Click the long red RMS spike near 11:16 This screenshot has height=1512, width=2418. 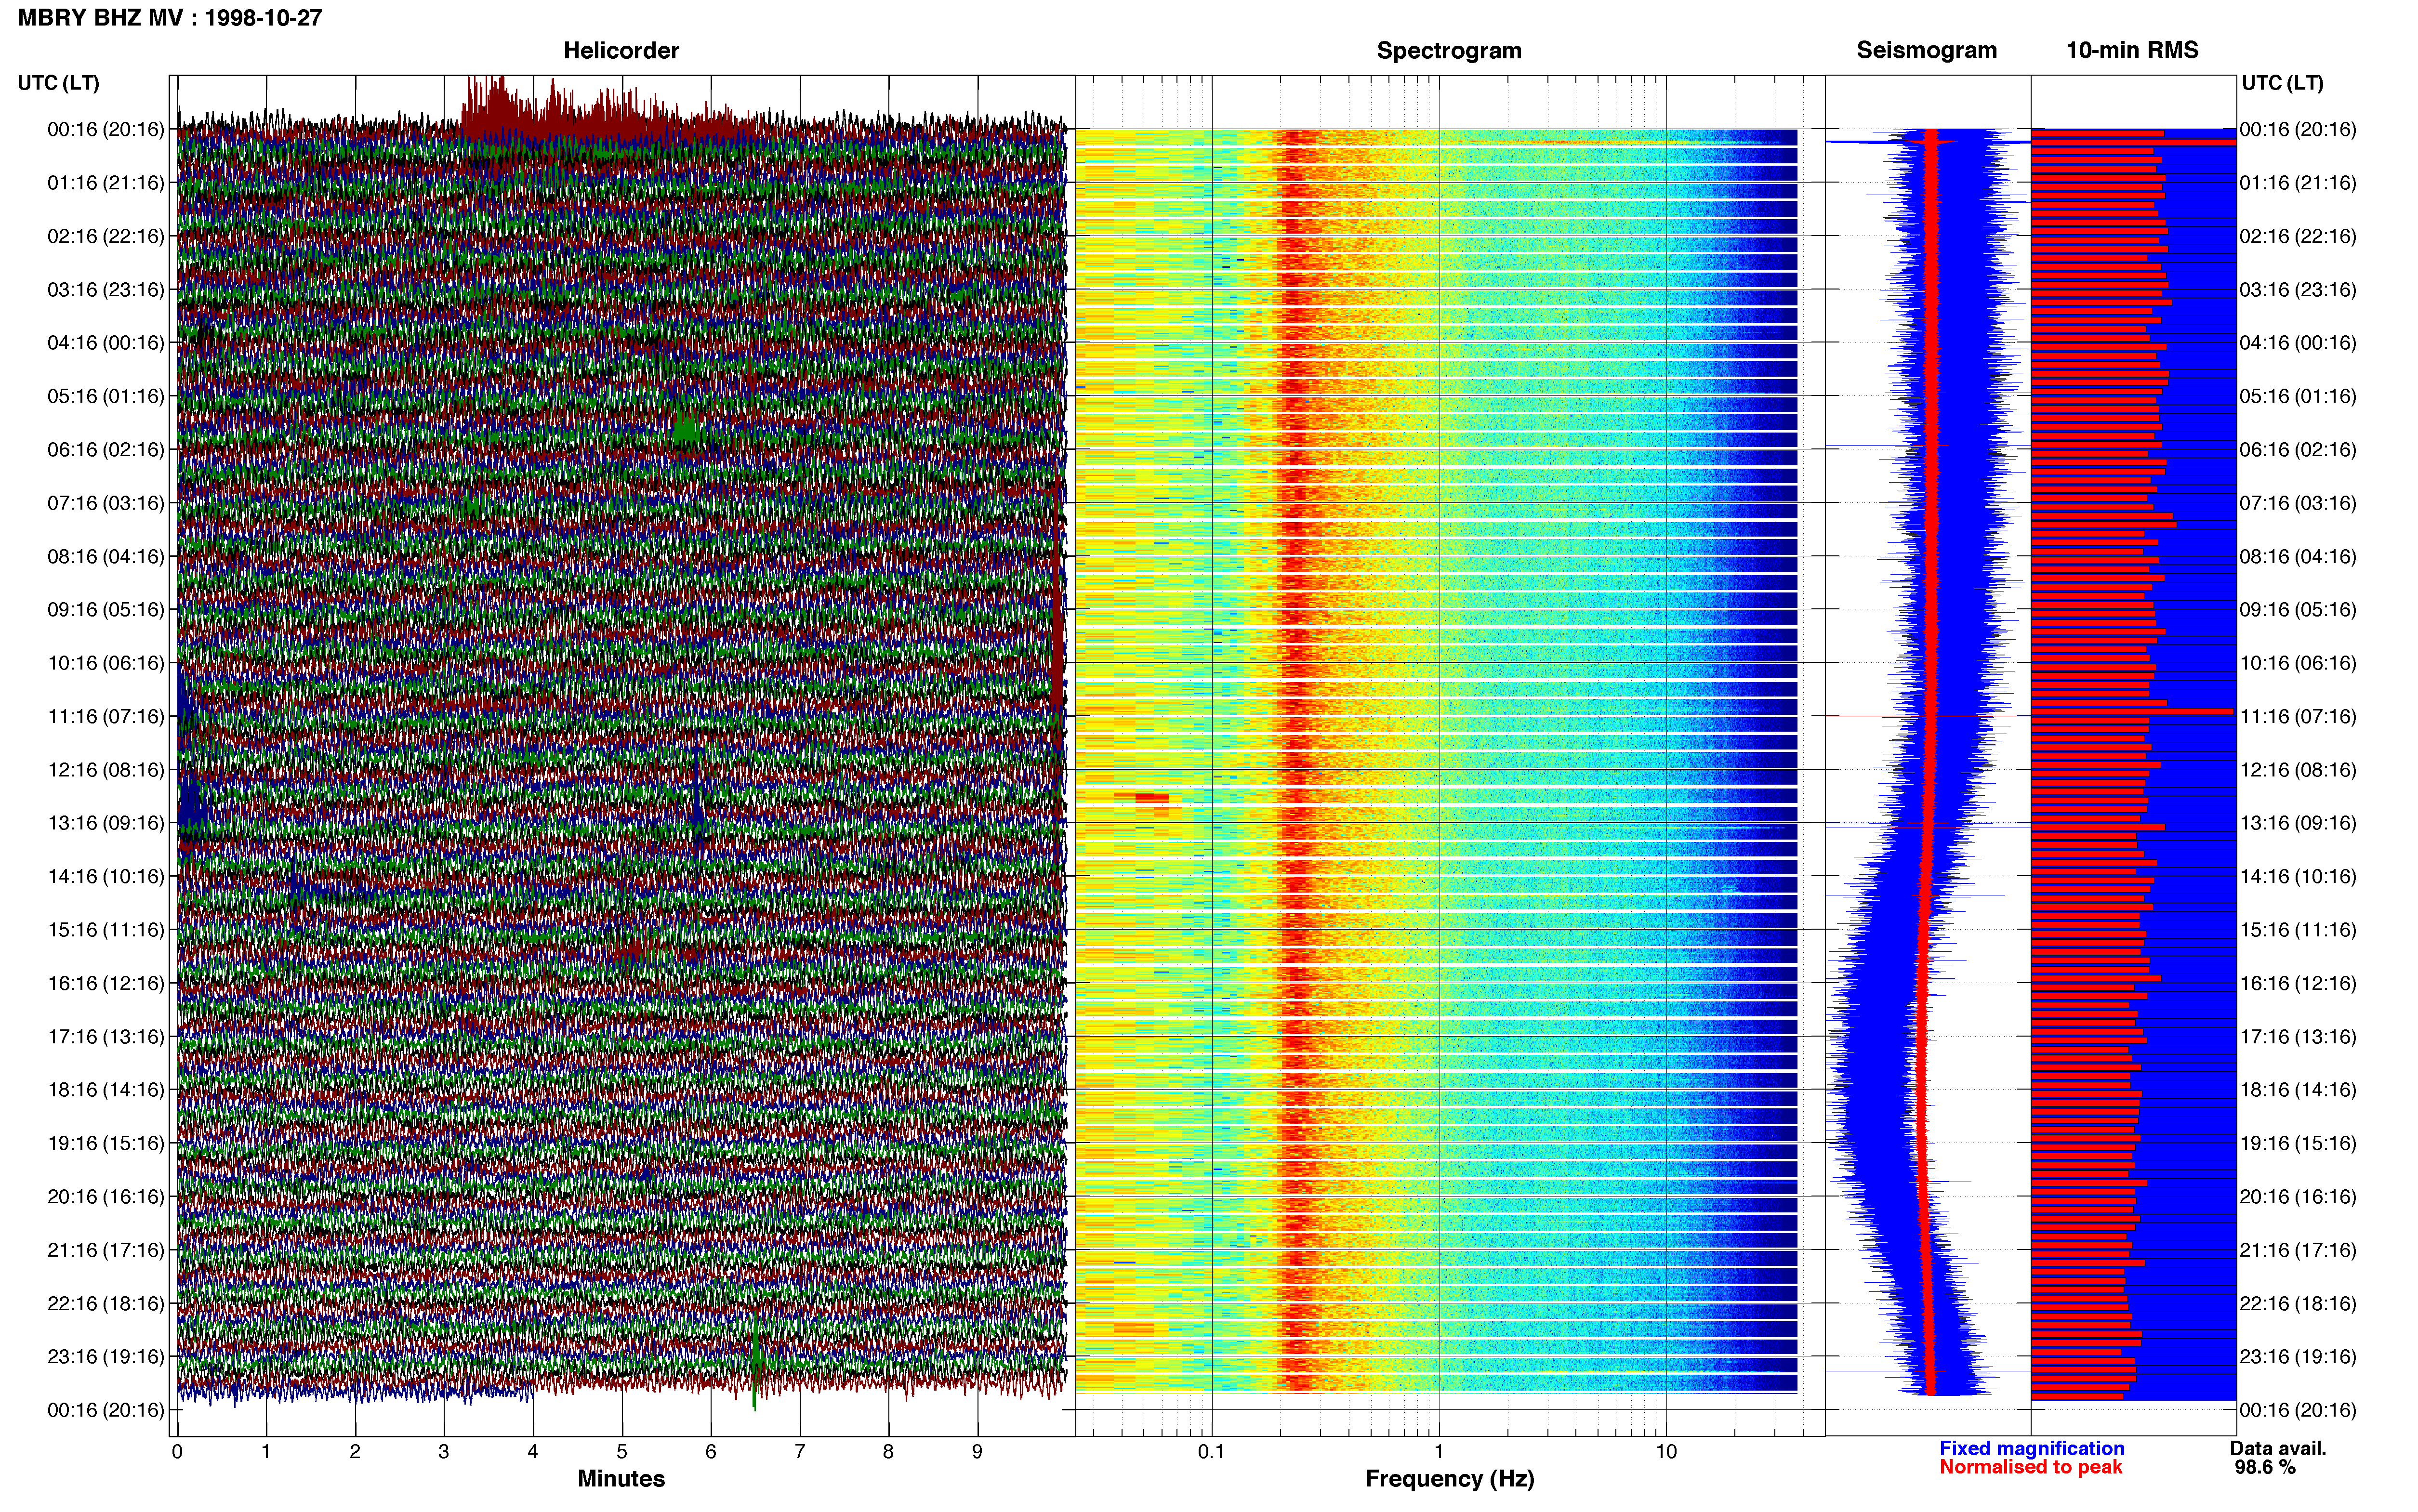[2133, 711]
